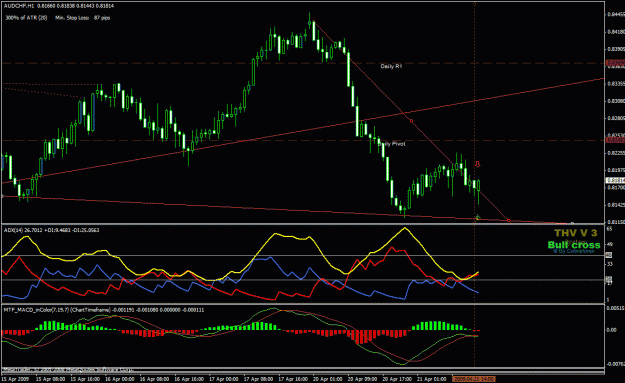Click the MTF_MACD_inColor indicator header text
The width and height of the screenshot is (625, 383).
104,310
